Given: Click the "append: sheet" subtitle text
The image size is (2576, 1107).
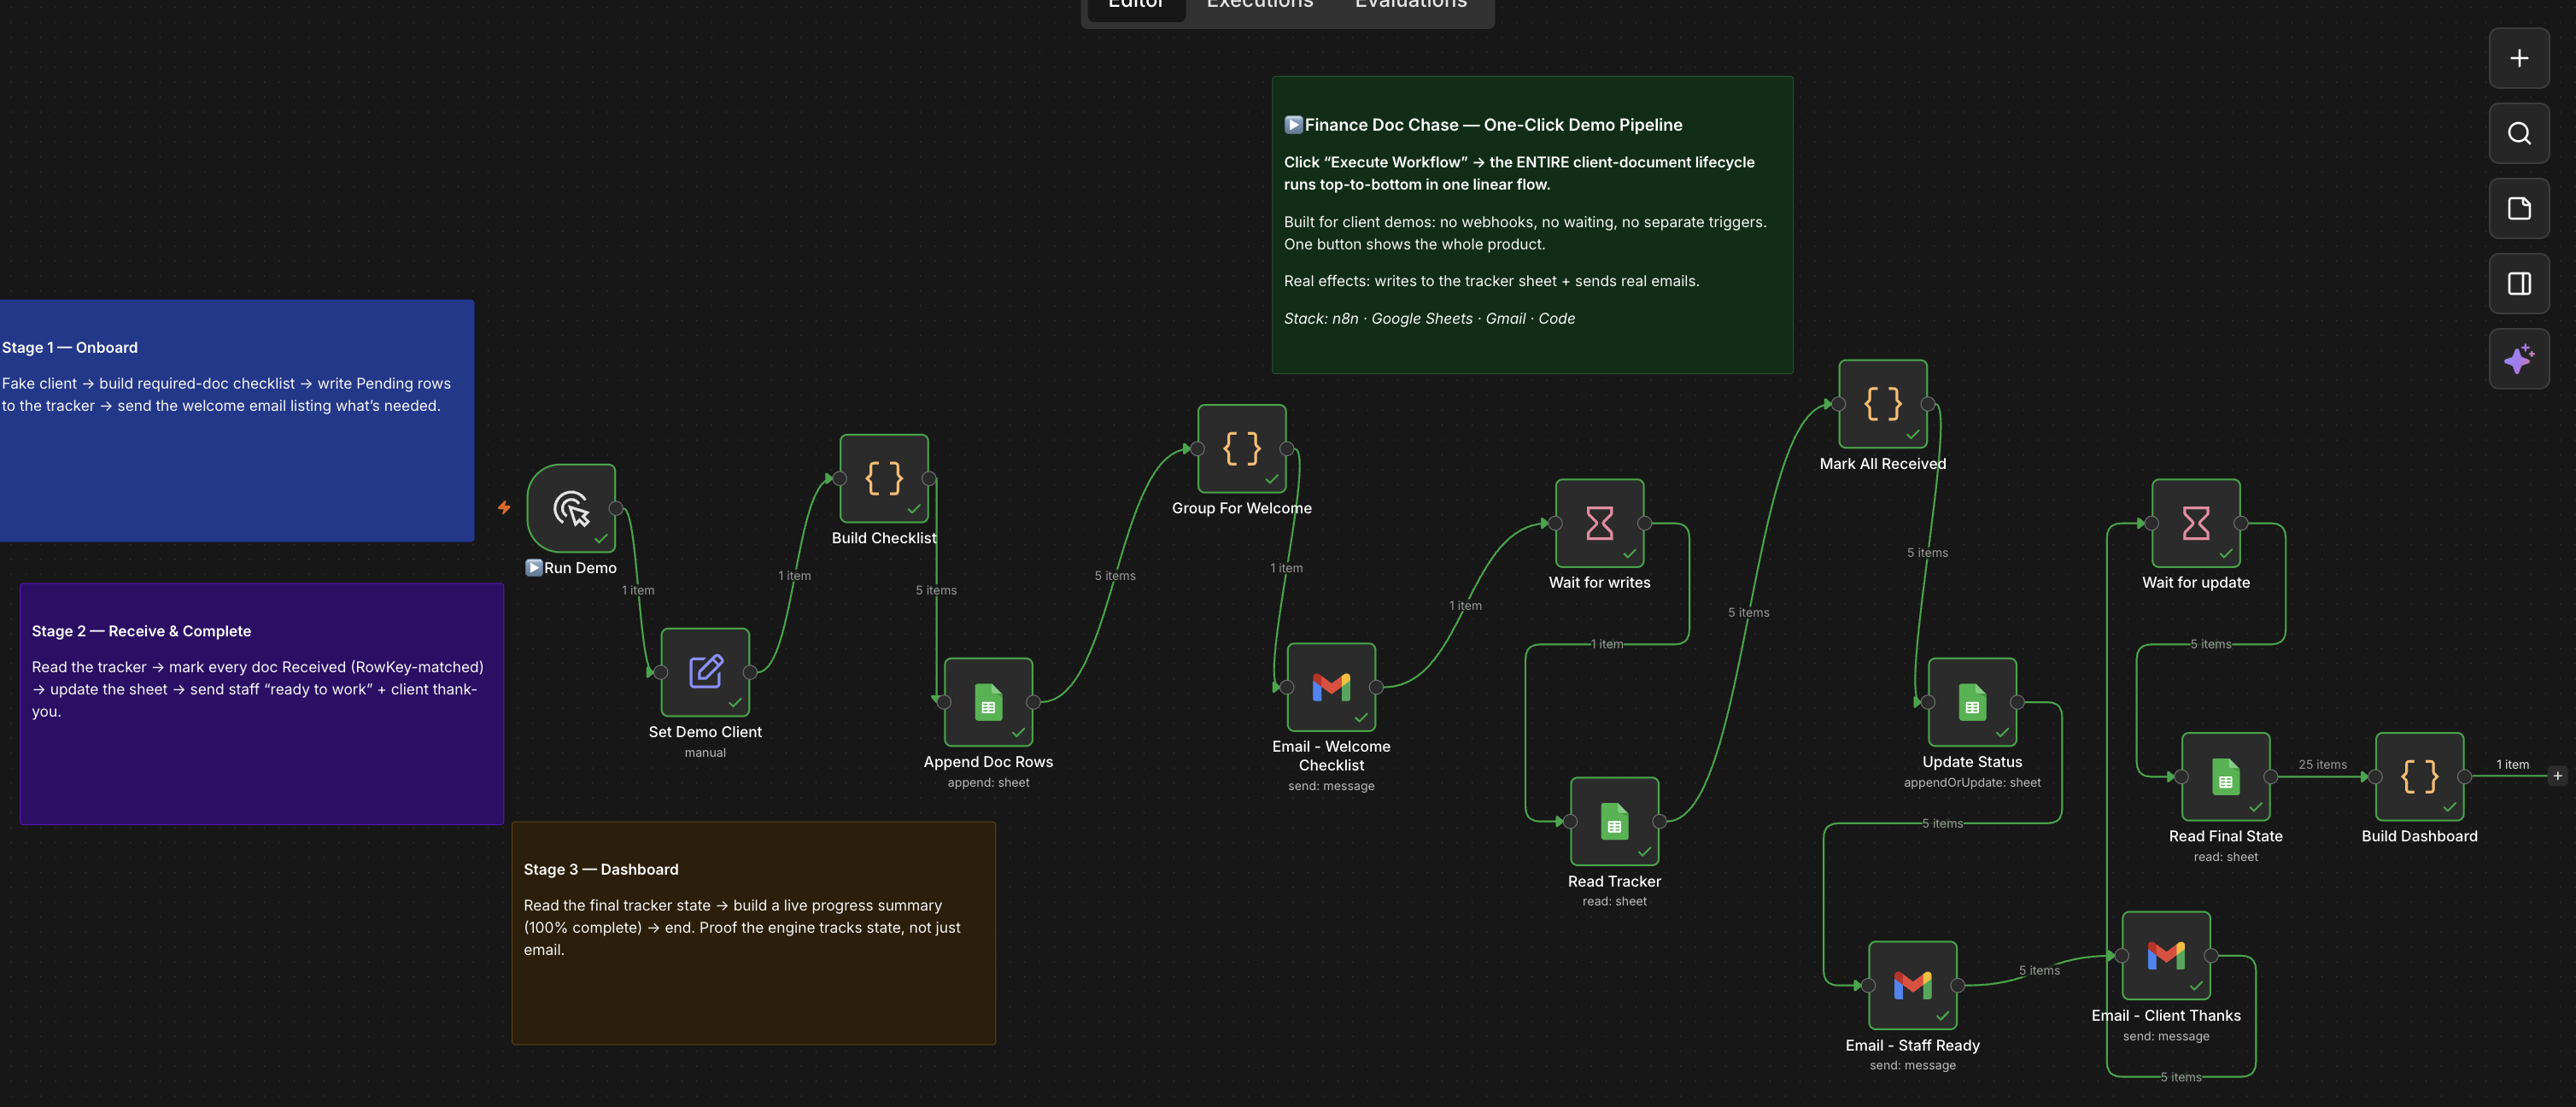Looking at the screenshot, I should click(988, 783).
